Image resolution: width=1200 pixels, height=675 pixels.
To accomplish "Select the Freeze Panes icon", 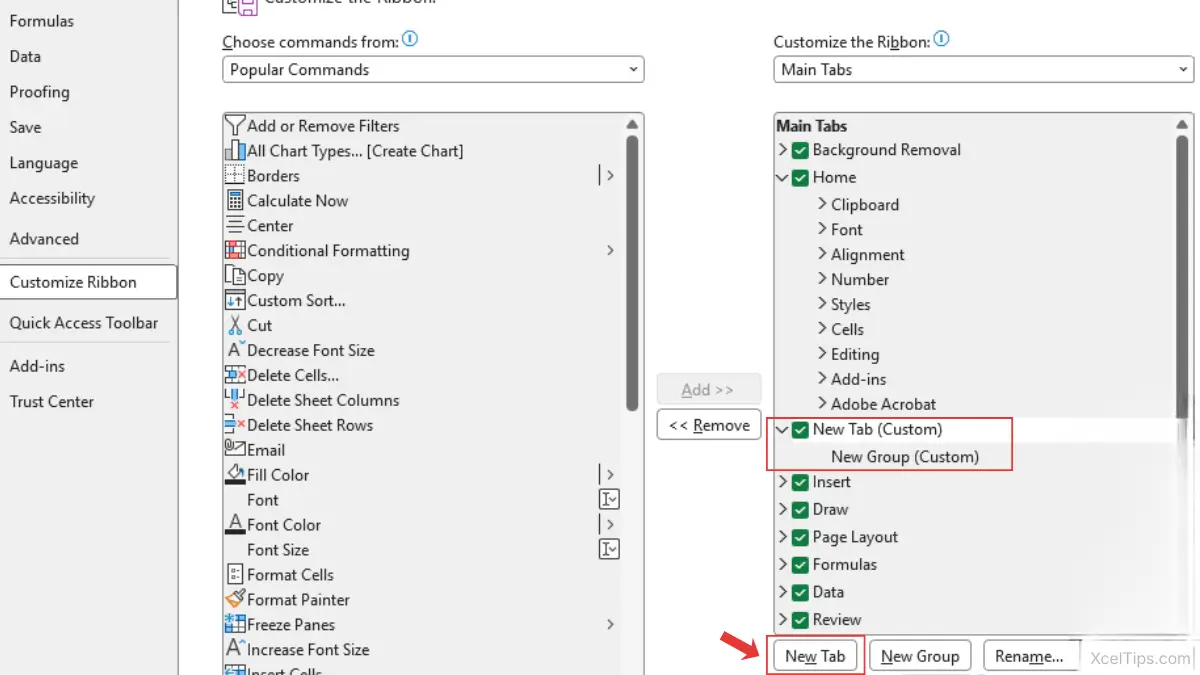I will (235, 625).
